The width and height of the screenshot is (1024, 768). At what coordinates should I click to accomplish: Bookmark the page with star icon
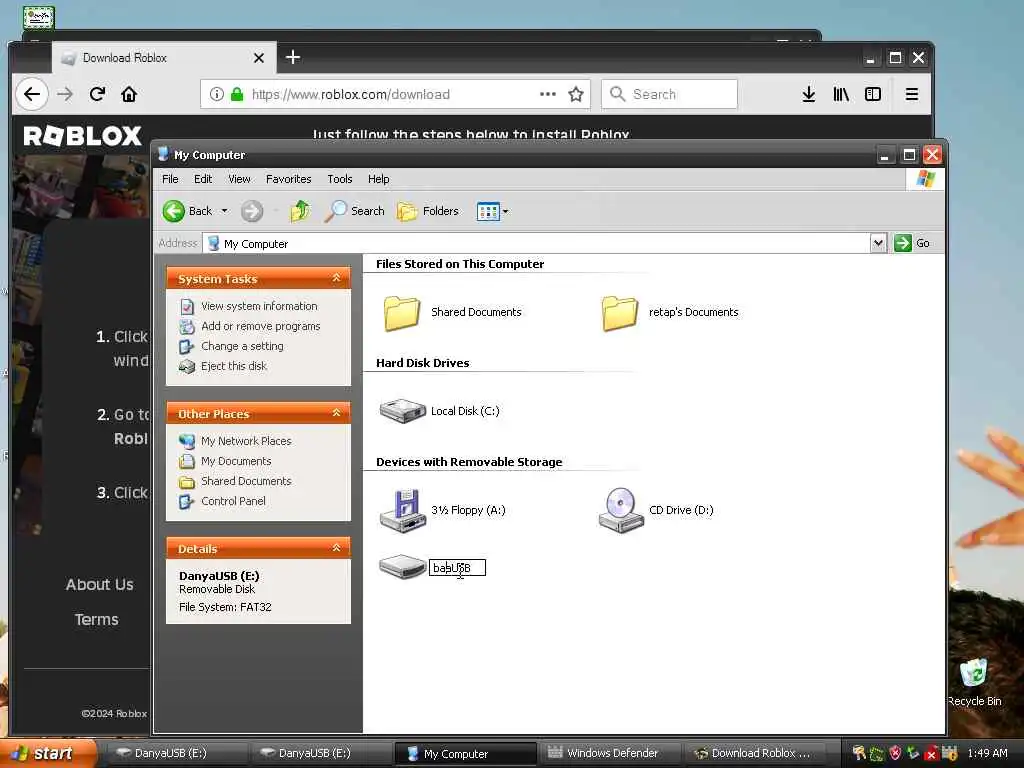pos(575,94)
